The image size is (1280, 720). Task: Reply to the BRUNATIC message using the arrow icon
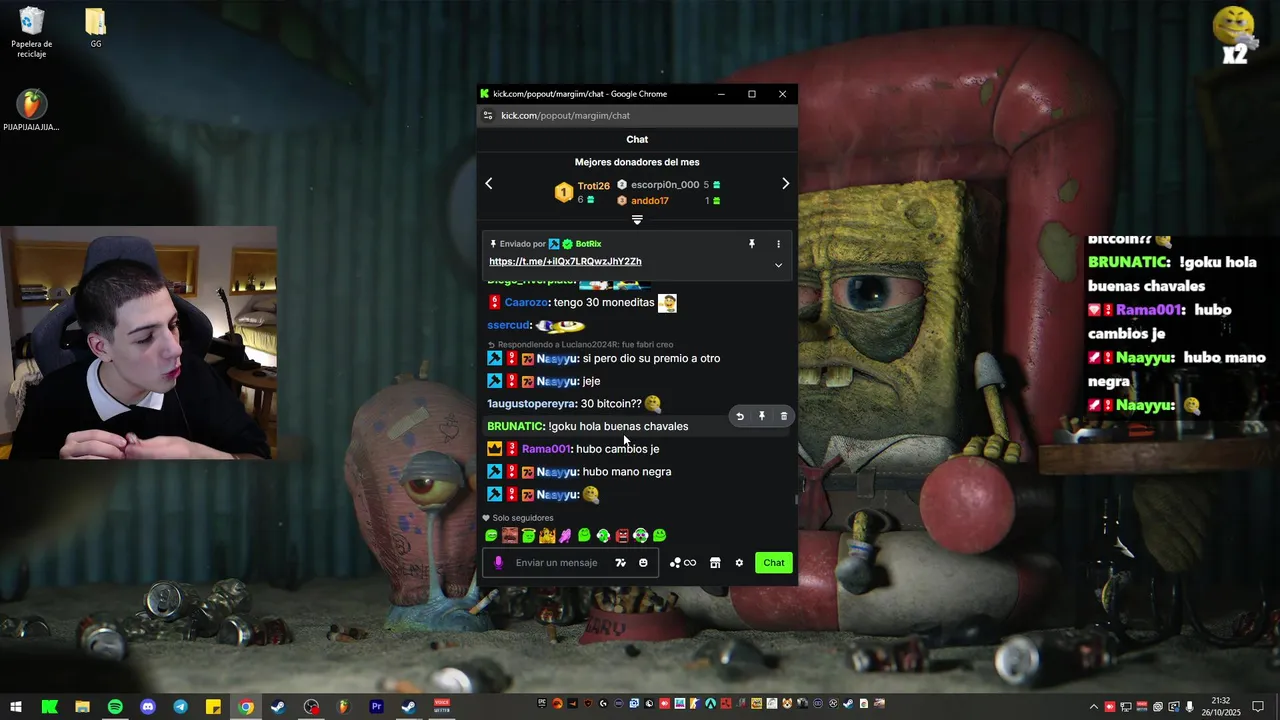click(x=740, y=416)
